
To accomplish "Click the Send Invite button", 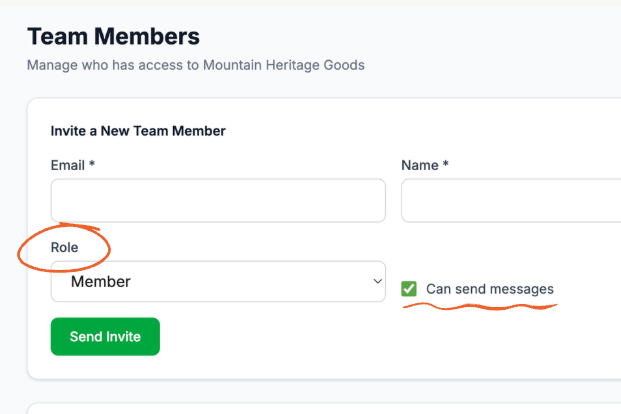I will click(x=105, y=336).
